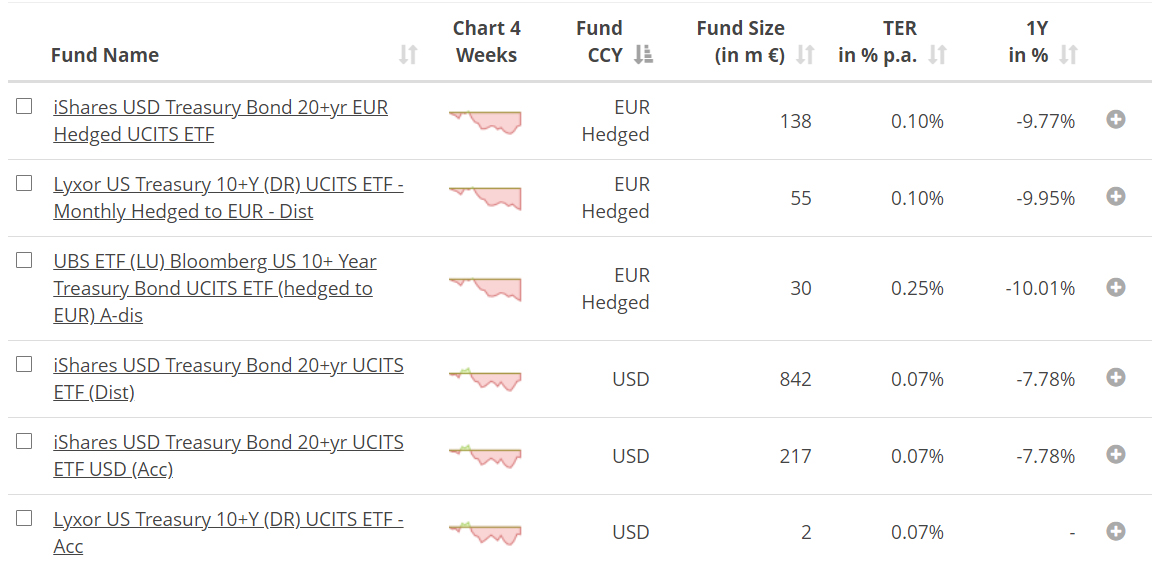Expand details for iShares 20+yr EUR Hedged row
Screen dimensions: 1157x570
click(x=1116, y=120)
